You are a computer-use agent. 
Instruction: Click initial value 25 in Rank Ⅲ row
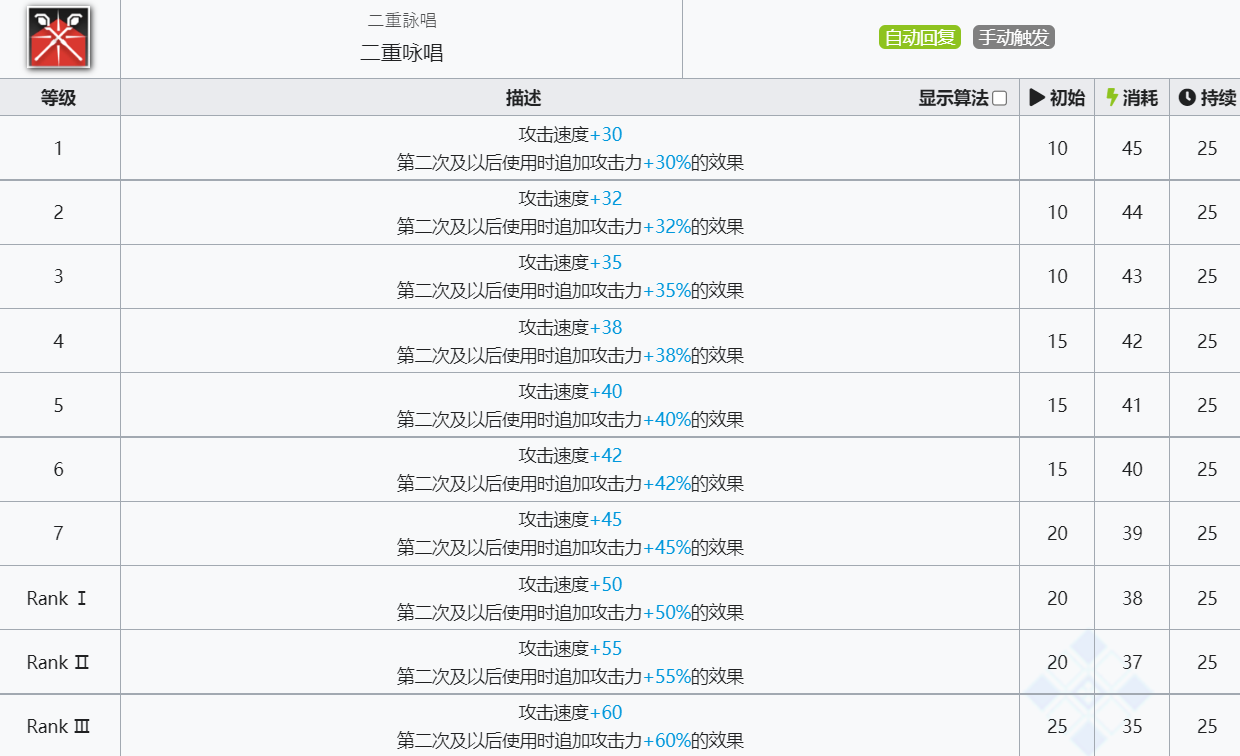(x=1057, y=726)
